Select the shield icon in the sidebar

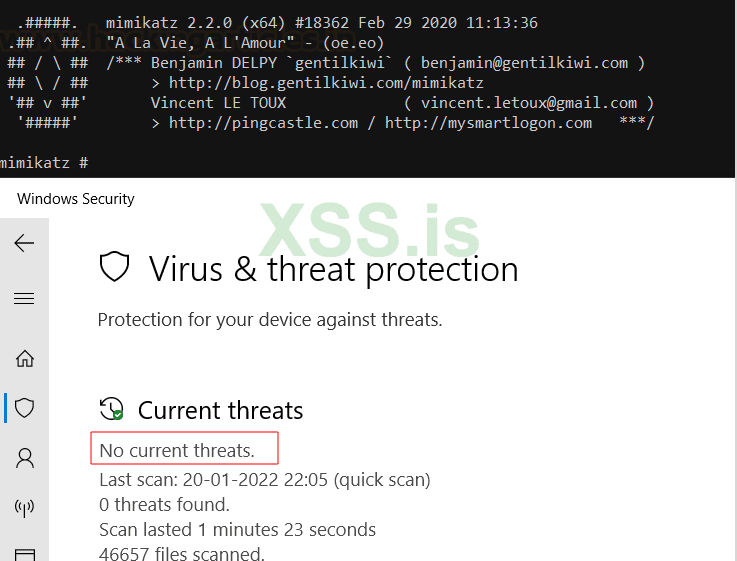(25, 407)
